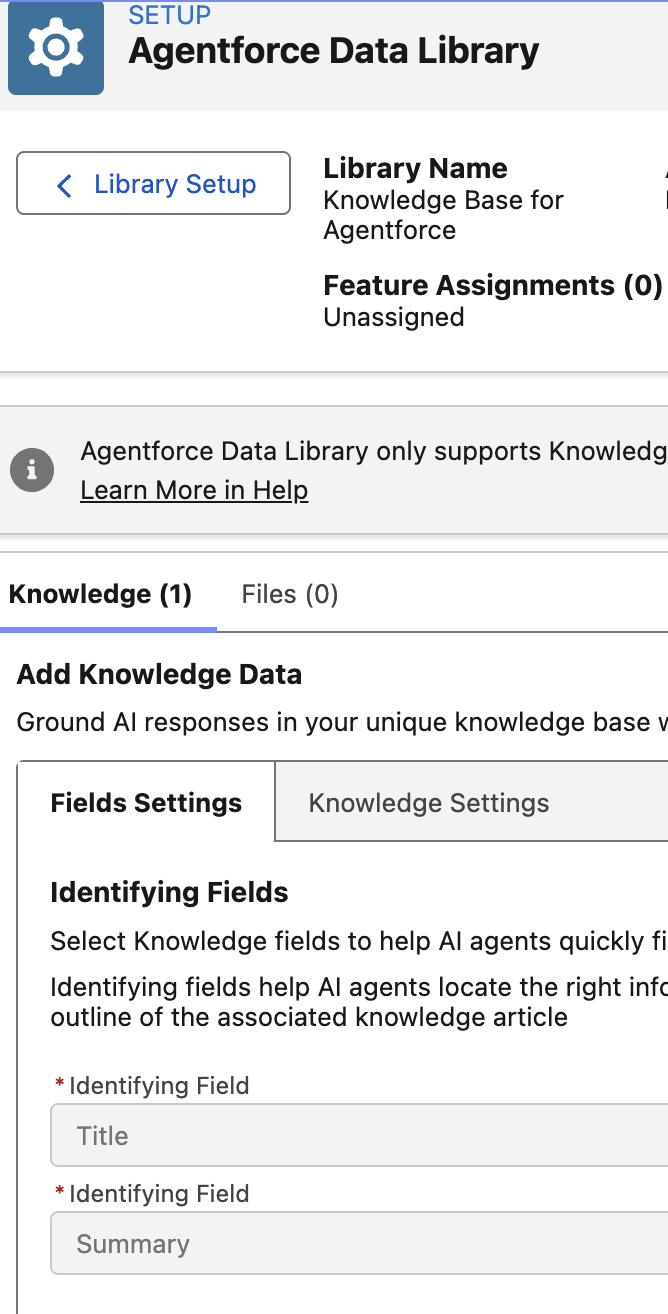Click the back chevron inside Library Setup
This screenshot has width=668, height=1314.
point(63,185)
